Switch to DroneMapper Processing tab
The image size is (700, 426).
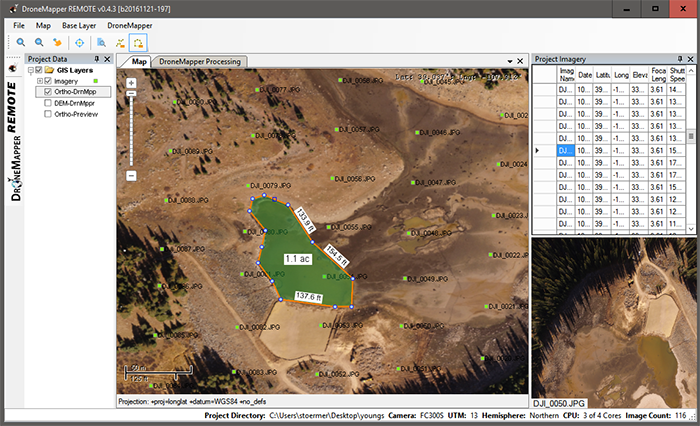(199, 61)
